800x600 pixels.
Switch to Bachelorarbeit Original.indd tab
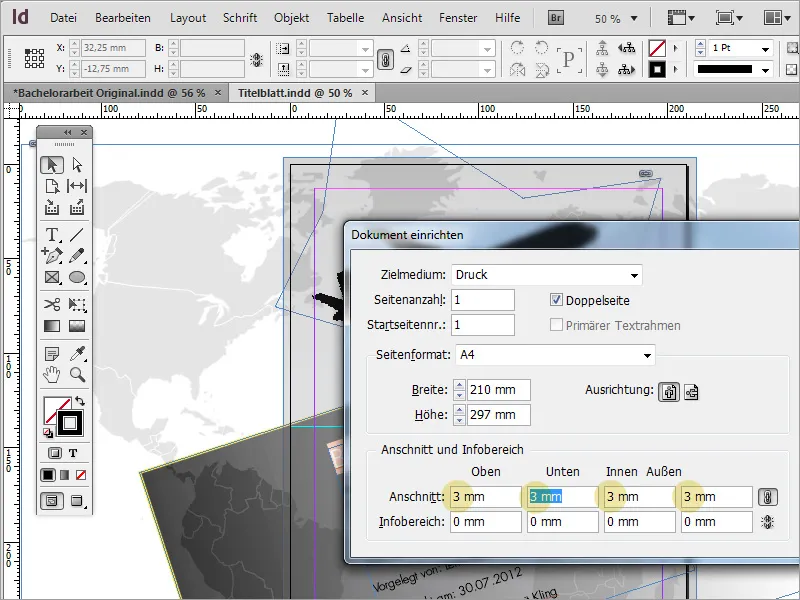(x=109, y=93)
